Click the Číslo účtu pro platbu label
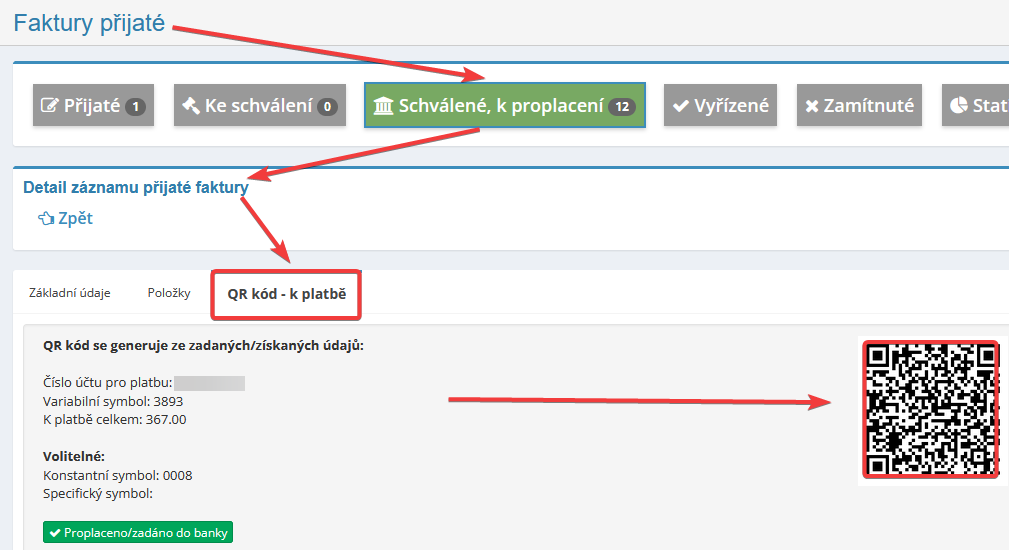Screen dimensions: 1009x550 click(x=108, y=383)
